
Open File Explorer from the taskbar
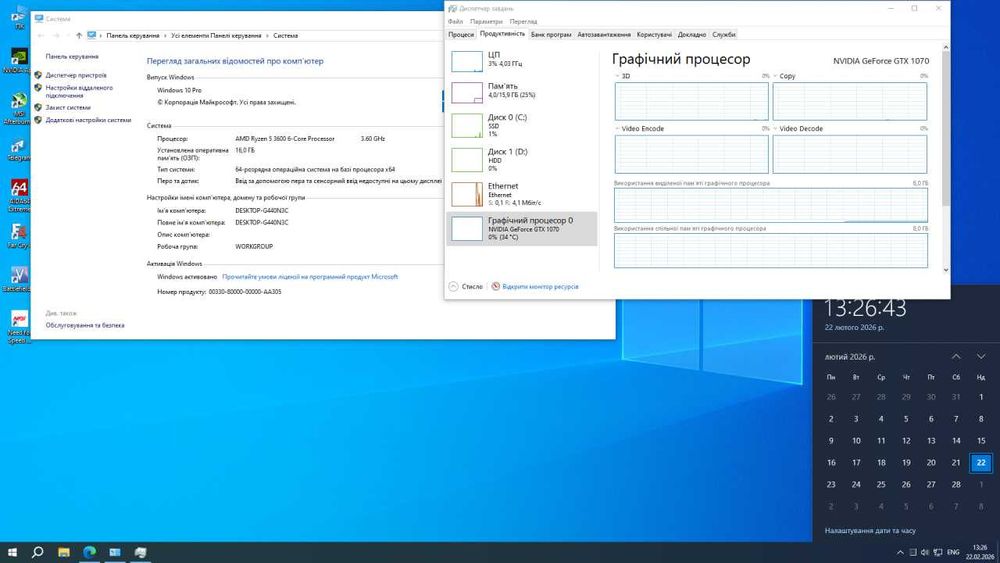point(64,552)
